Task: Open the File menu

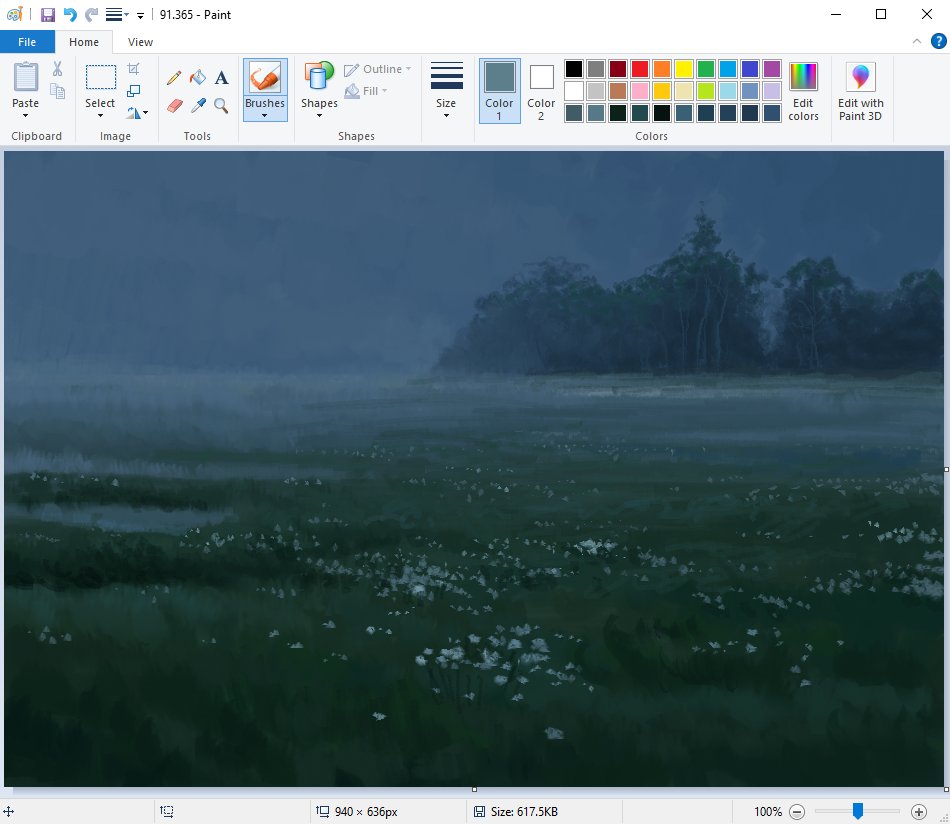Action: coord(27,42)
